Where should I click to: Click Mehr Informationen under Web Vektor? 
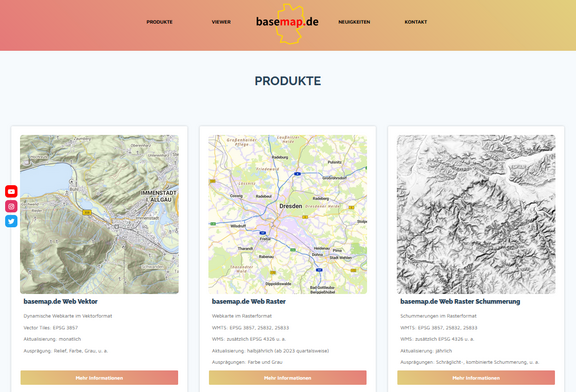99,378
